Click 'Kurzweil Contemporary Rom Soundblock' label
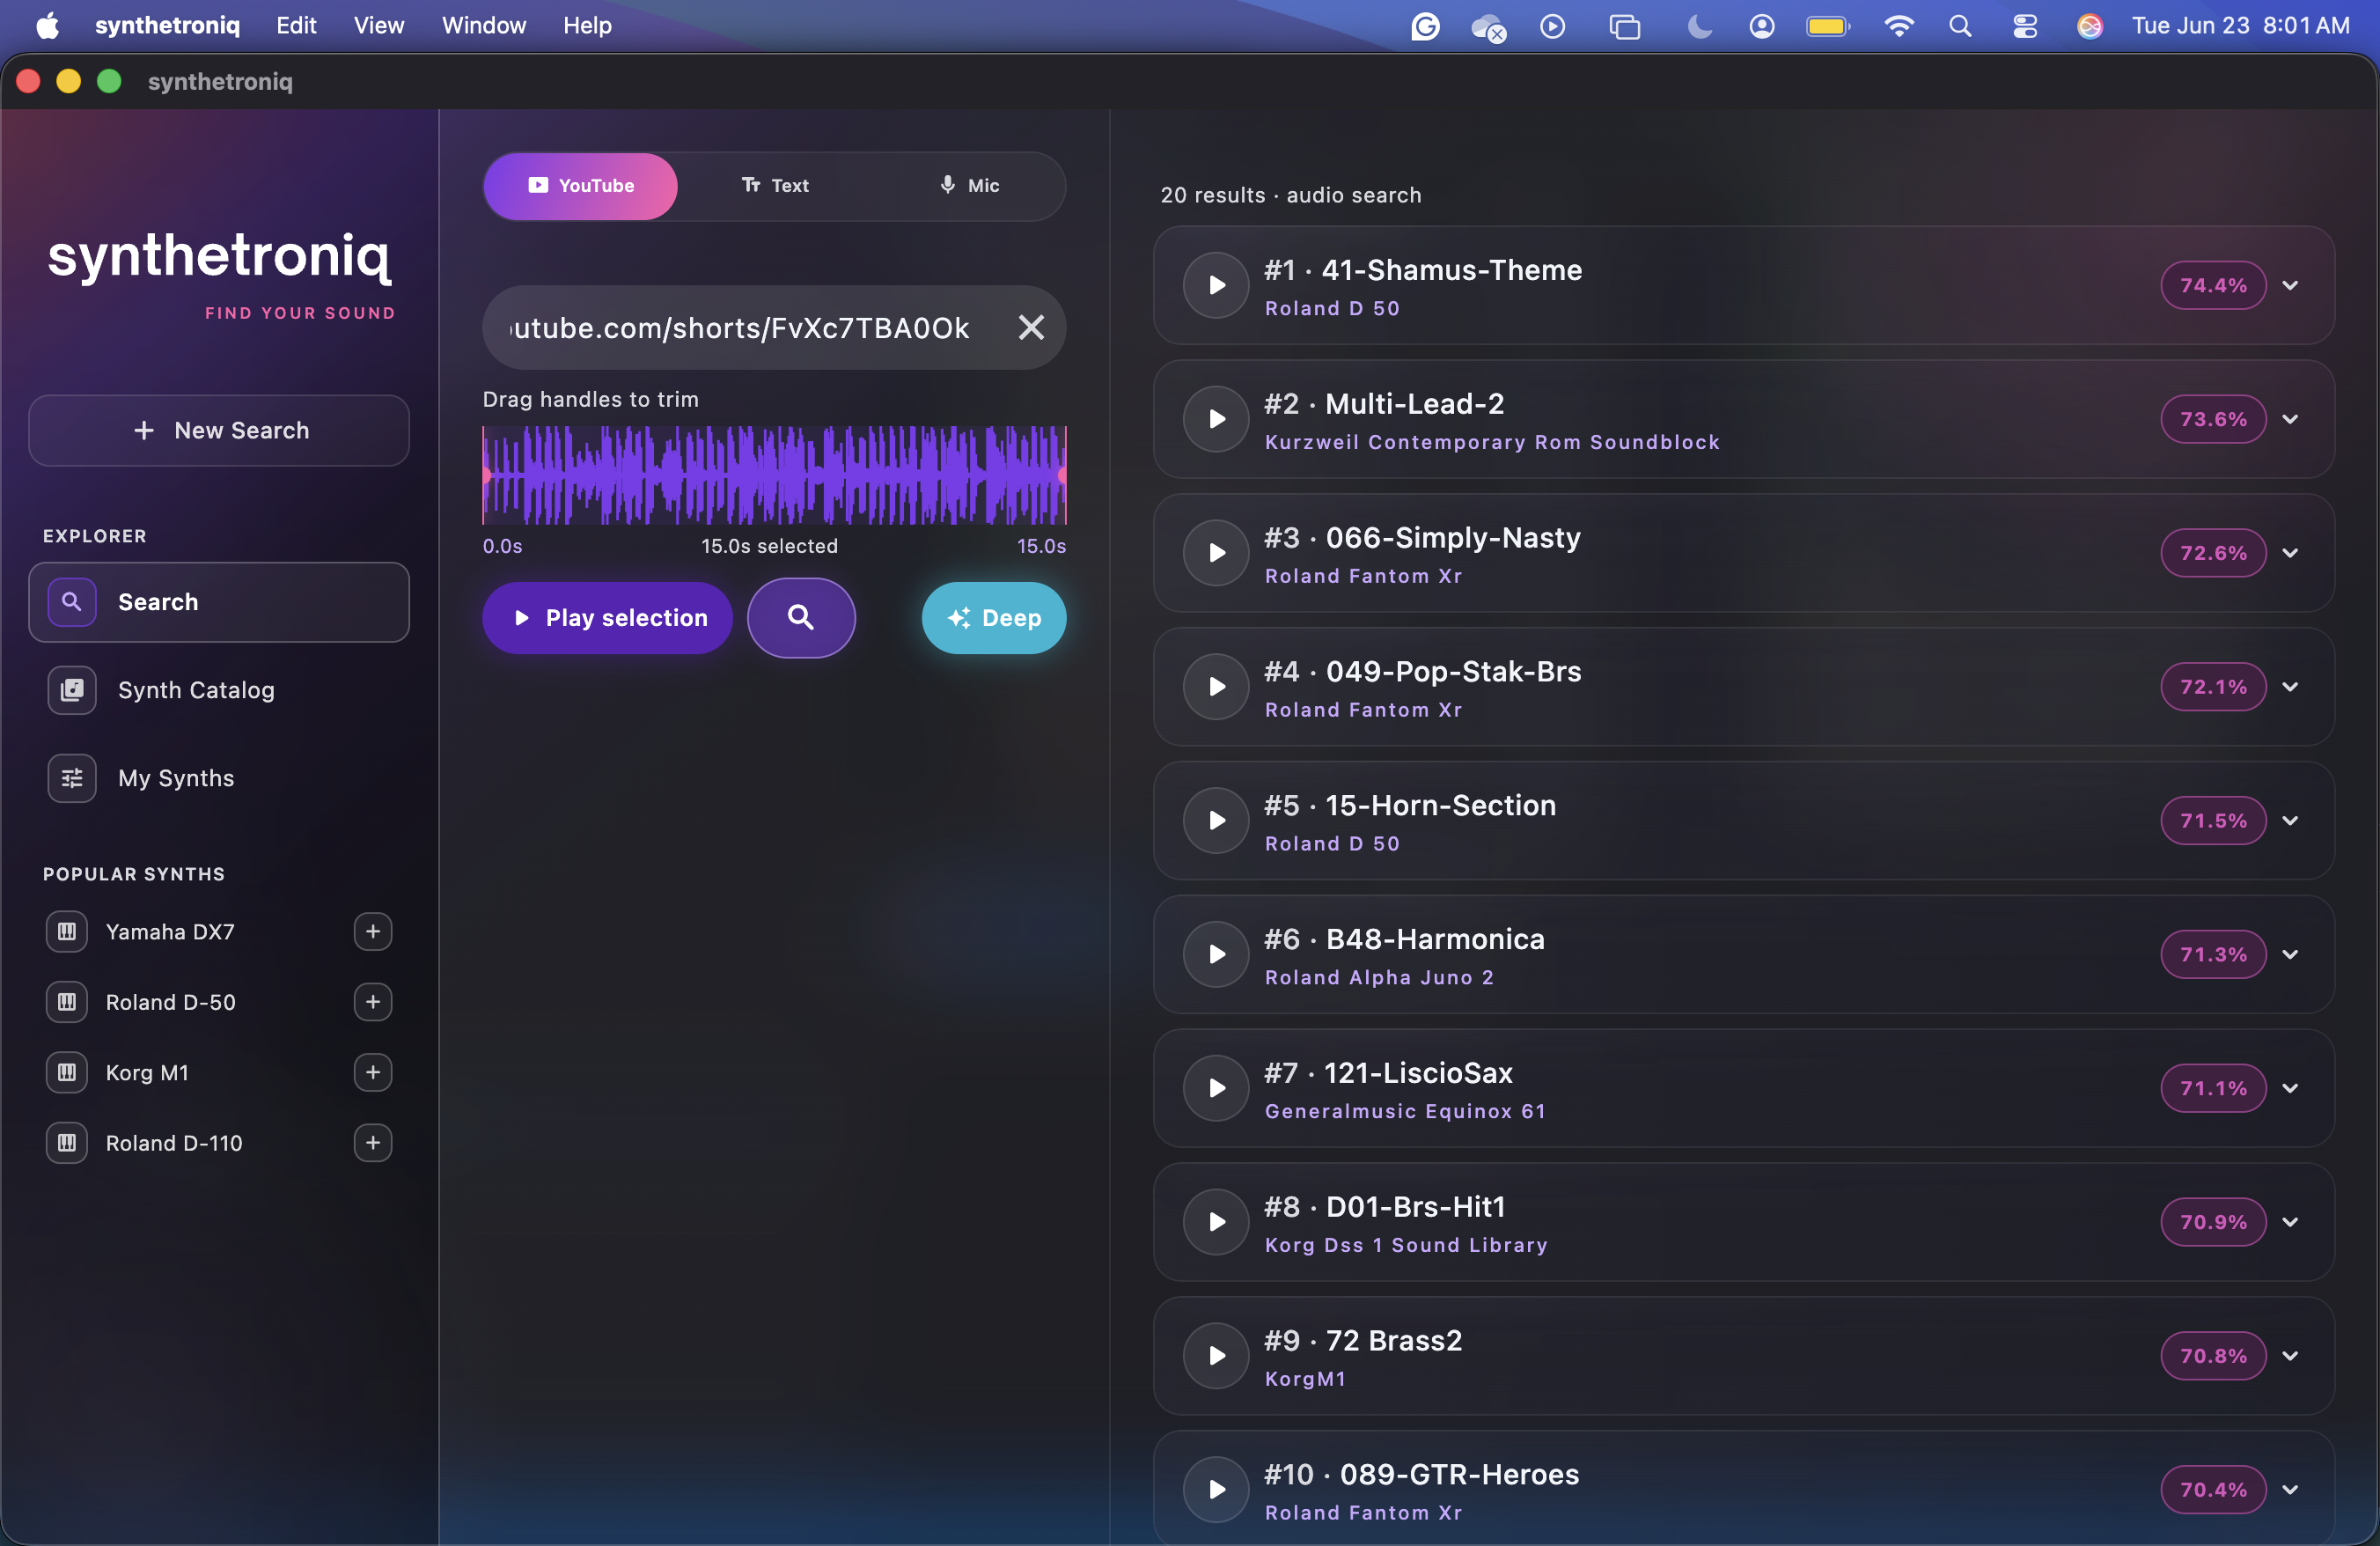Image resolution: width=2380 pixels, height=1546 pixels. [x=1492, y=442]
